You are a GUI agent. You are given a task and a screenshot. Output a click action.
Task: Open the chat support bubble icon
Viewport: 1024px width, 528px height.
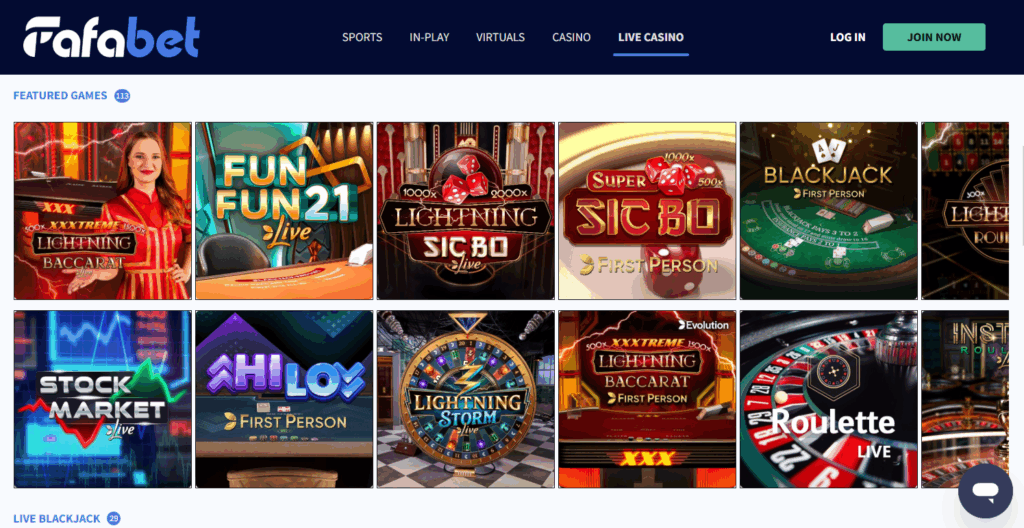pyautogui.click(x=985, y=491)
